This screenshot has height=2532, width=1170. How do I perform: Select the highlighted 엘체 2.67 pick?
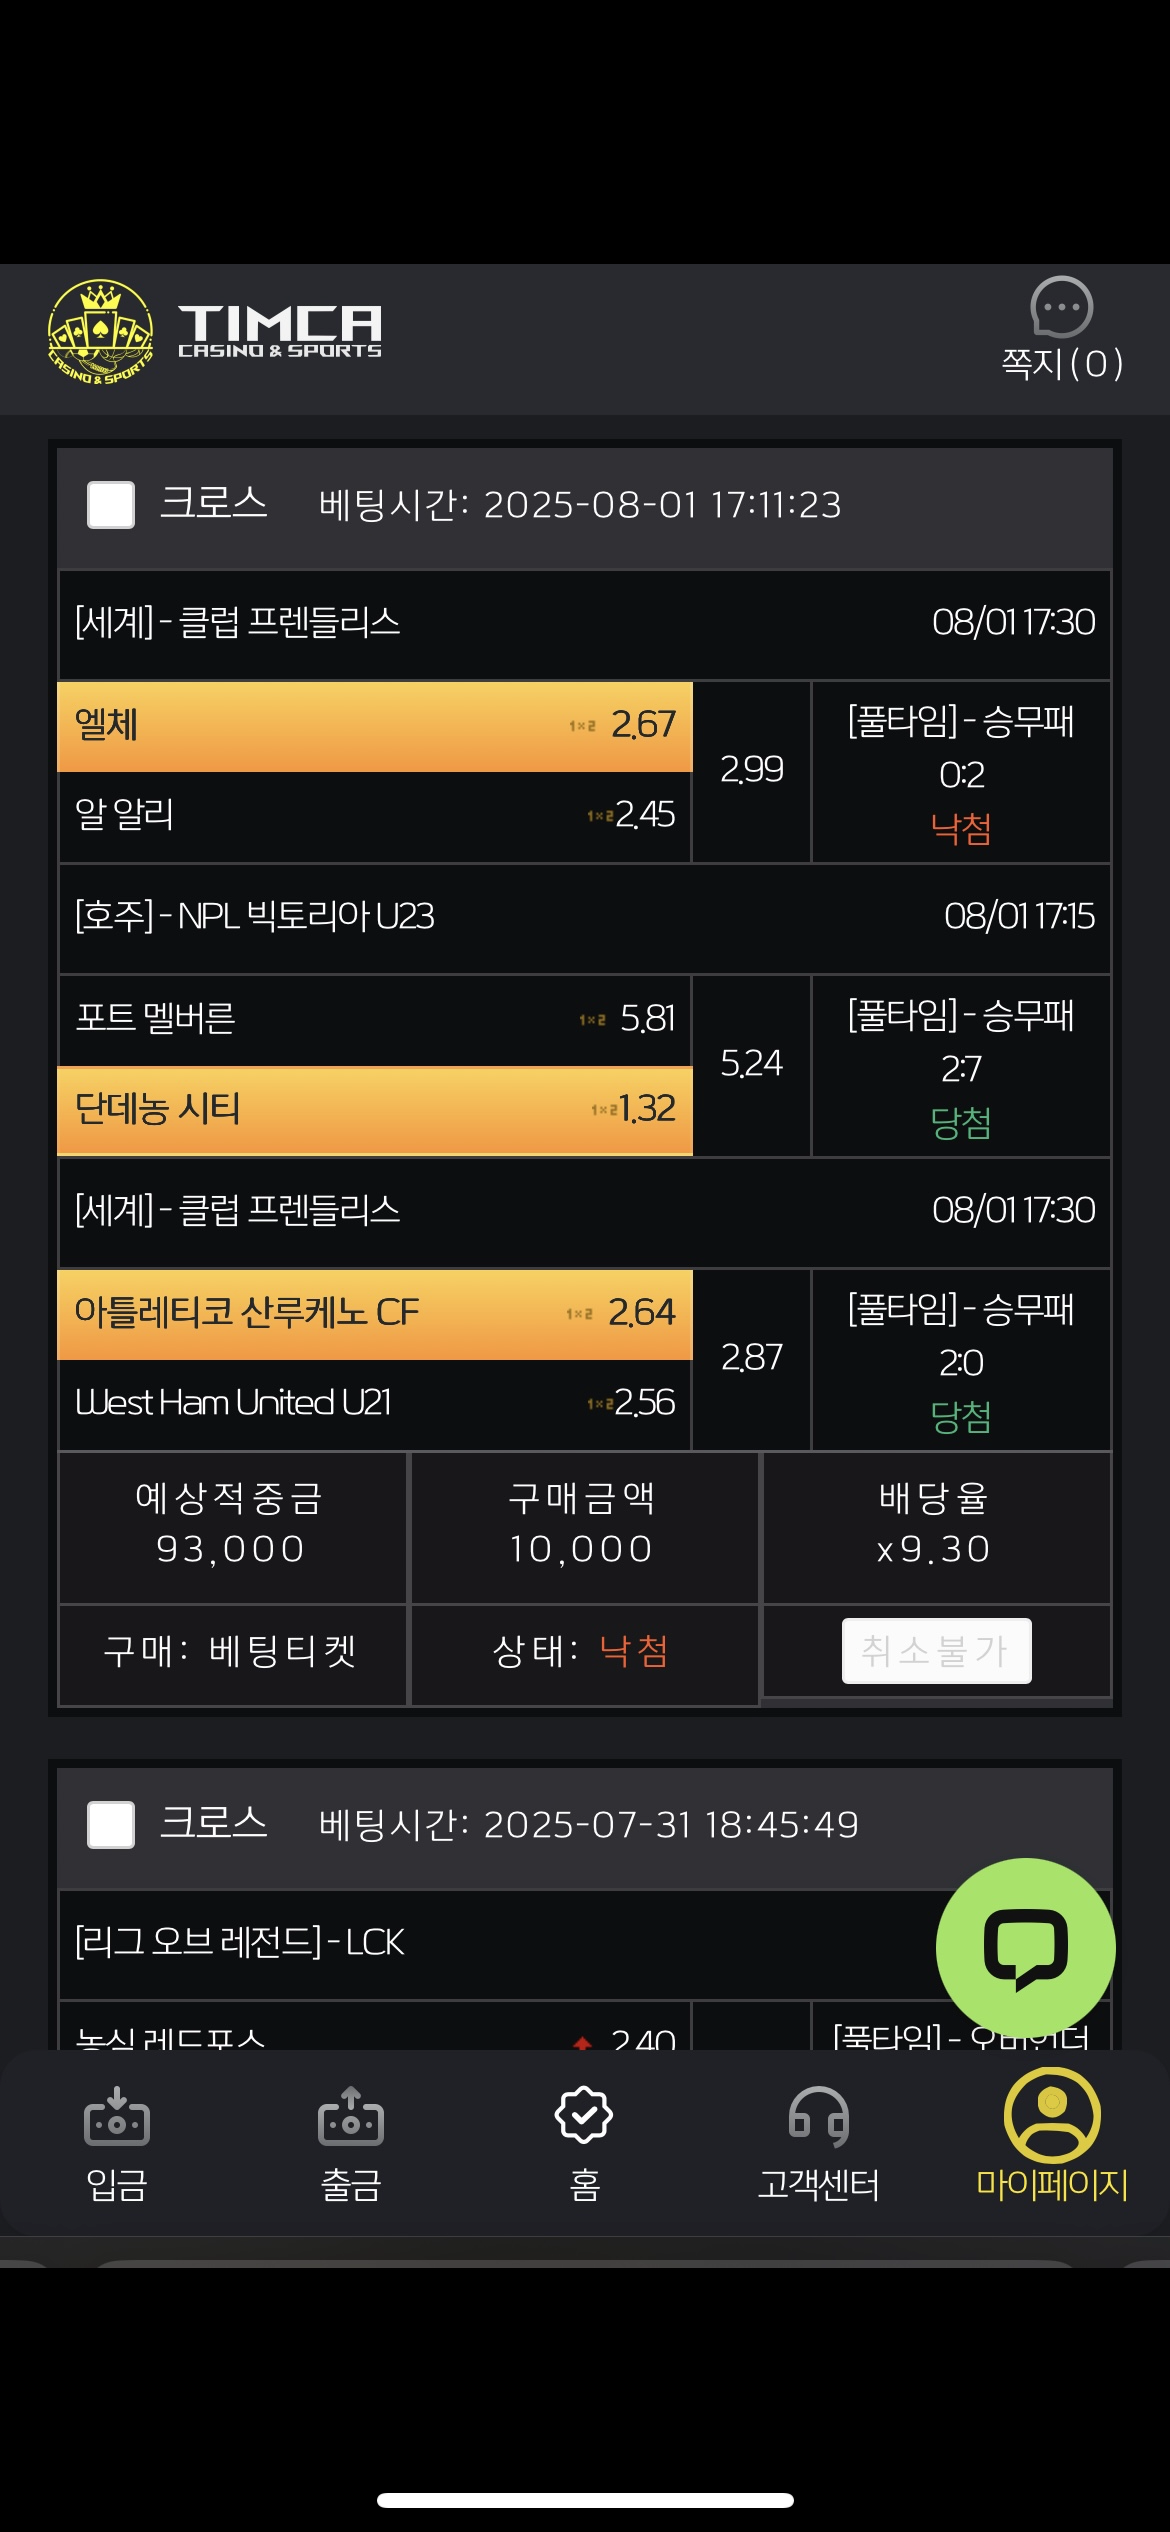(375, 726)
